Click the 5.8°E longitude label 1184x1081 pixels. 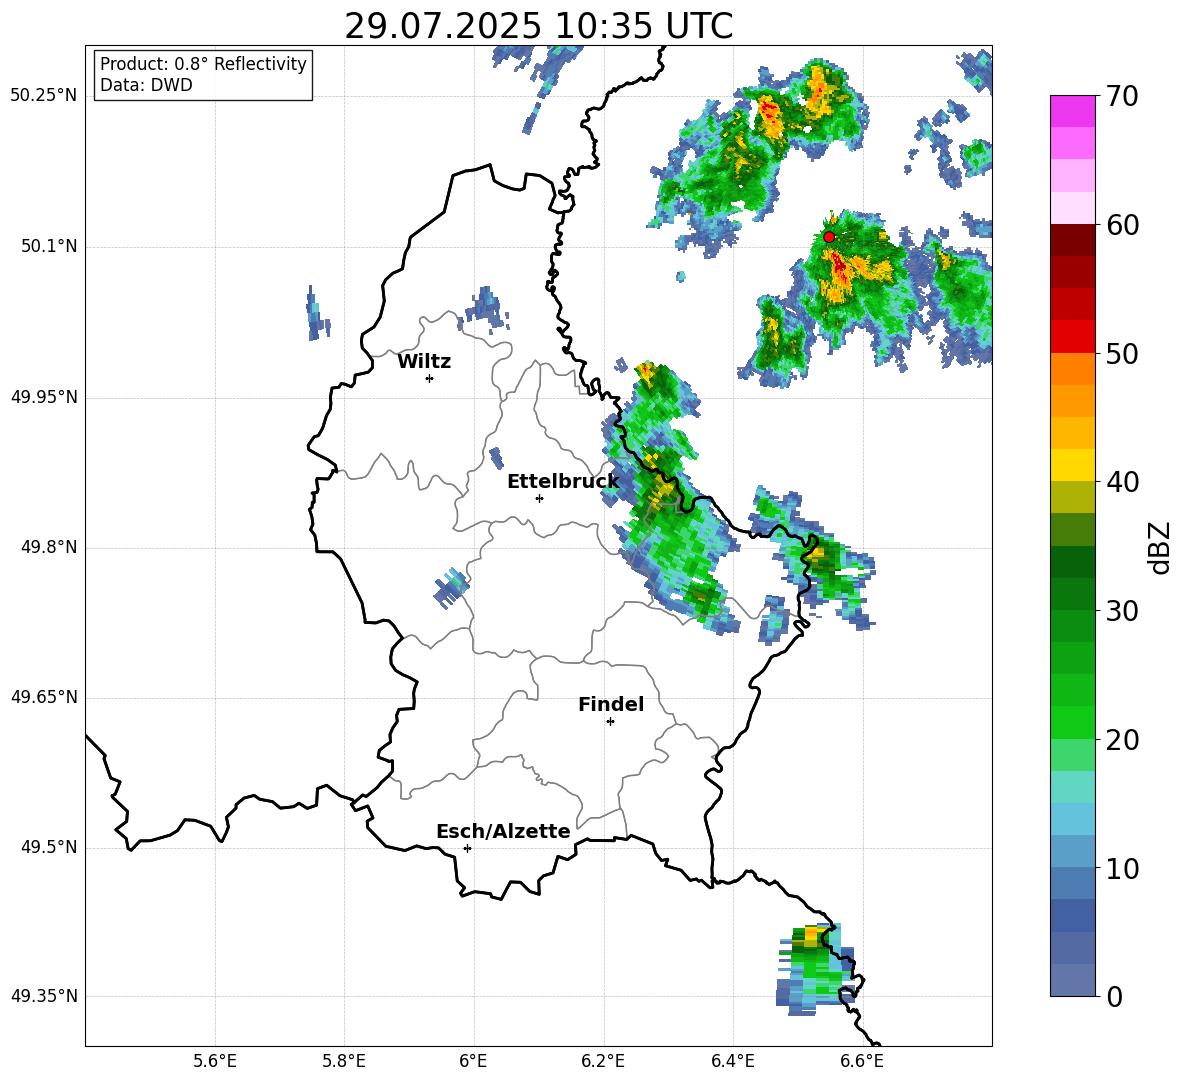[344, 1061]
